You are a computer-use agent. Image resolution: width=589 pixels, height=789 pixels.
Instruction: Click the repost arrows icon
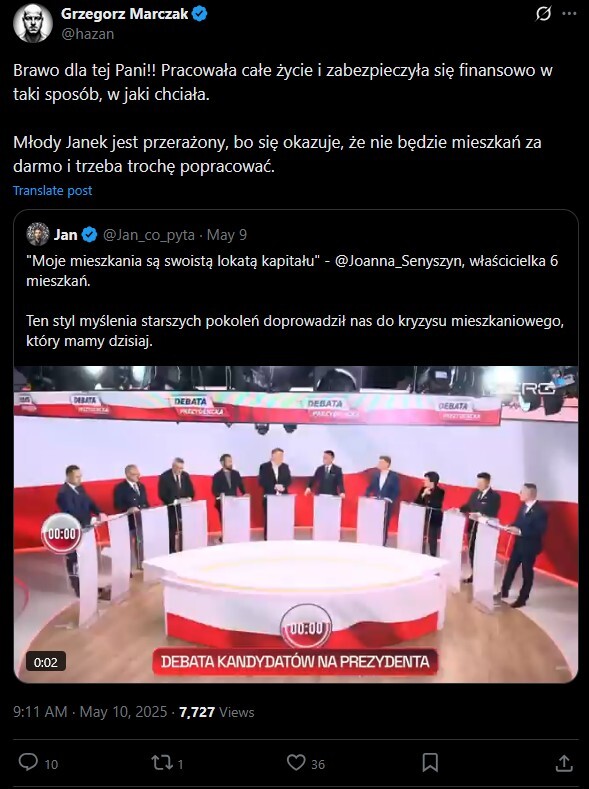point(162,763)
